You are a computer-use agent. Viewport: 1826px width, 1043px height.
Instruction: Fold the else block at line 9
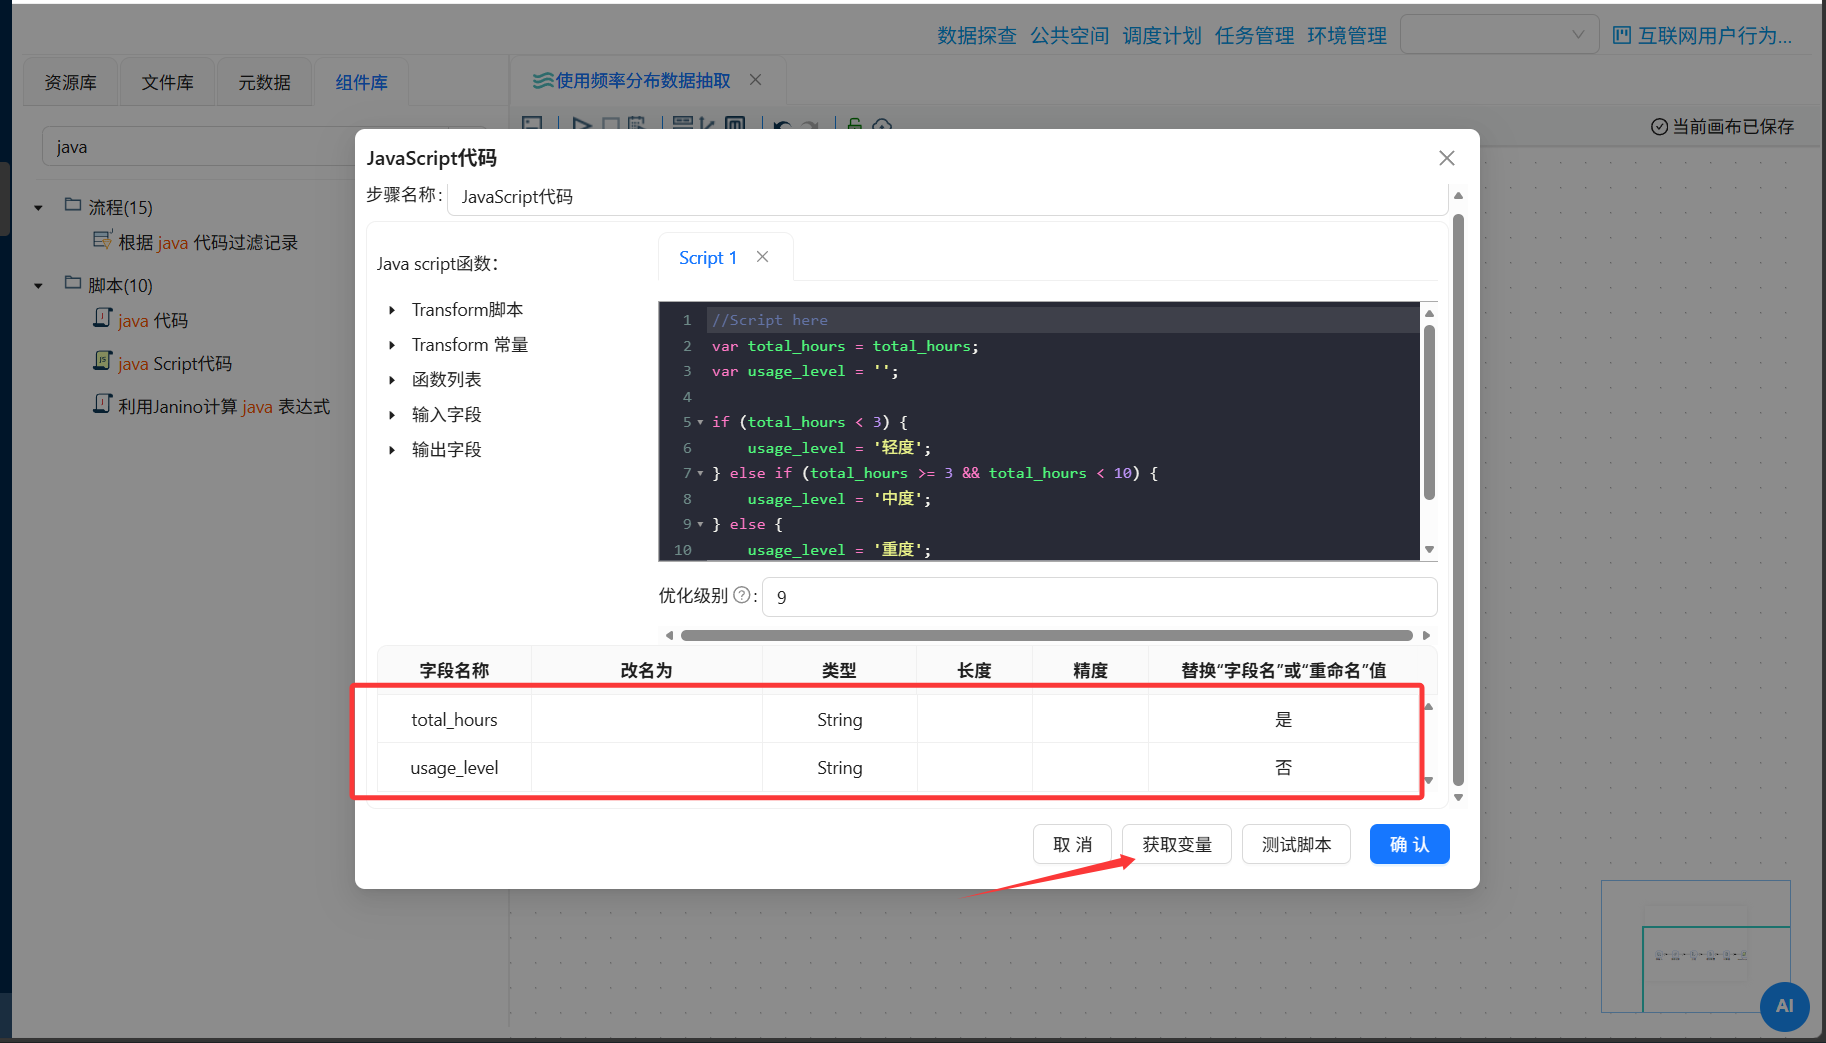[x=700, y=524]
